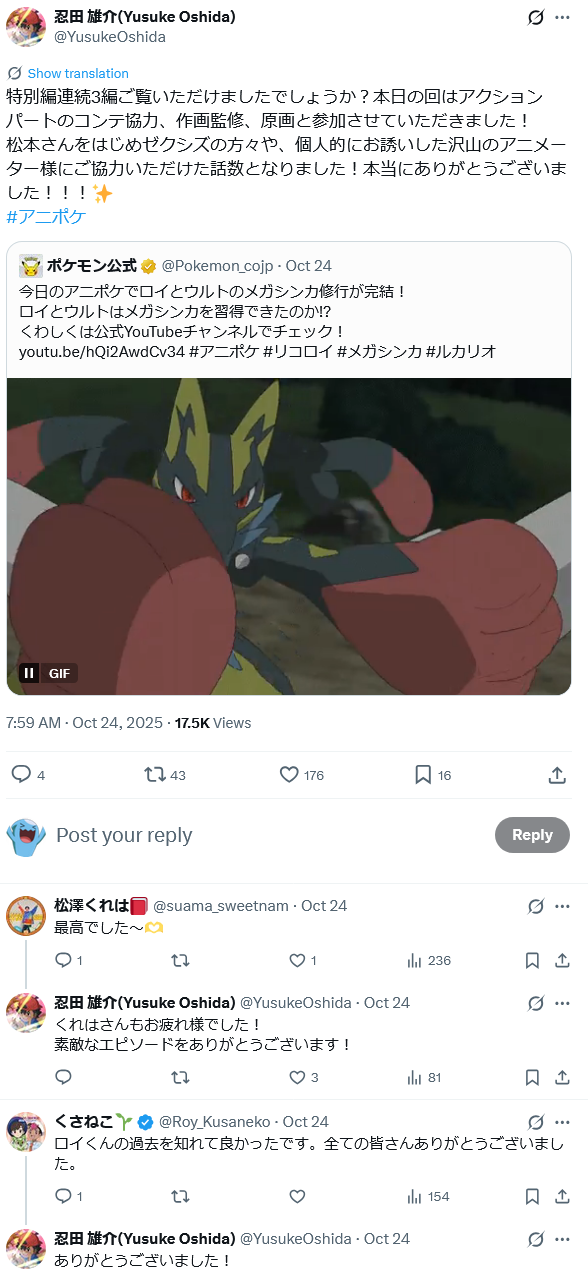Repost the main post with 43 reposts
This screenshot has height=1276, width=588.
pos(155,774)
